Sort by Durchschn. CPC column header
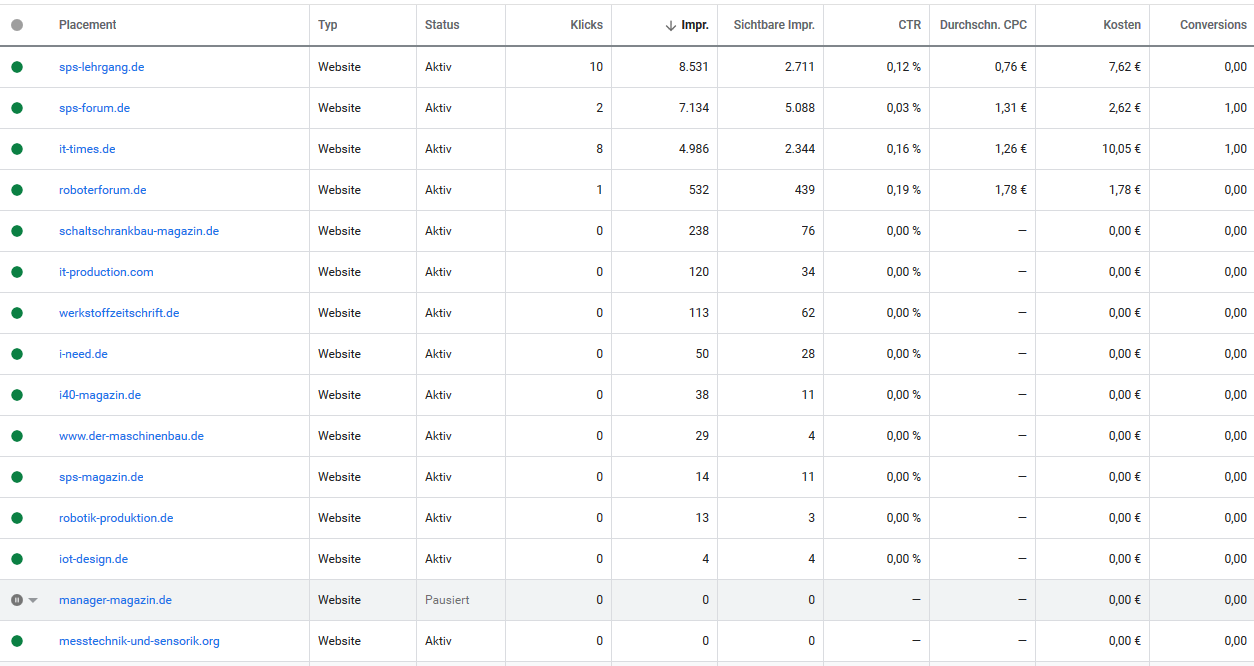The width and height of the screenshot is (1254, 666). (983, 25)
